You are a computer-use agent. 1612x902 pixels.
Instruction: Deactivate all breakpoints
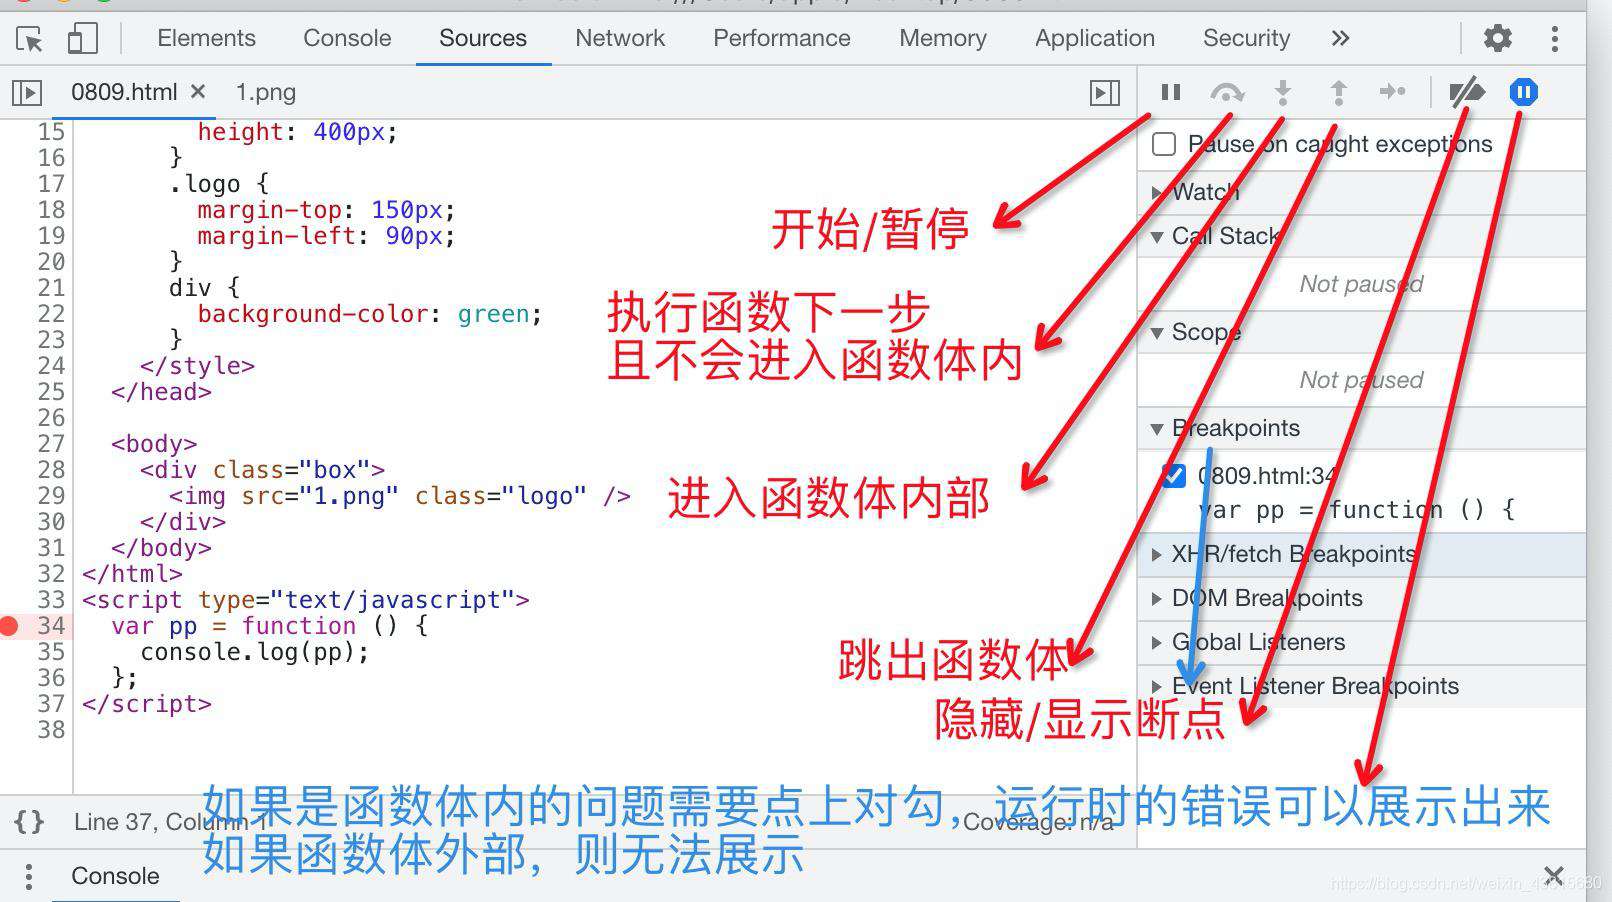point(1467,92)
